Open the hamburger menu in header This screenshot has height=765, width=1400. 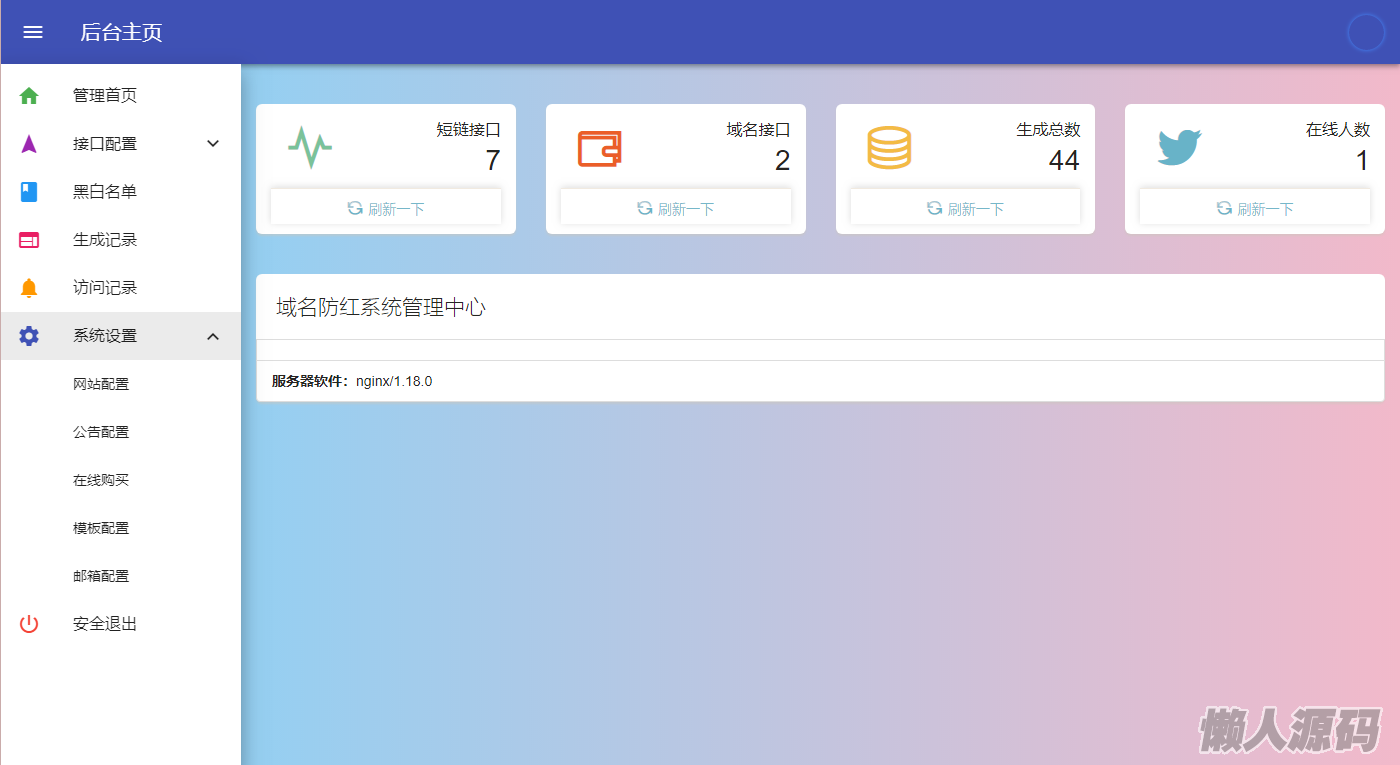33,32
